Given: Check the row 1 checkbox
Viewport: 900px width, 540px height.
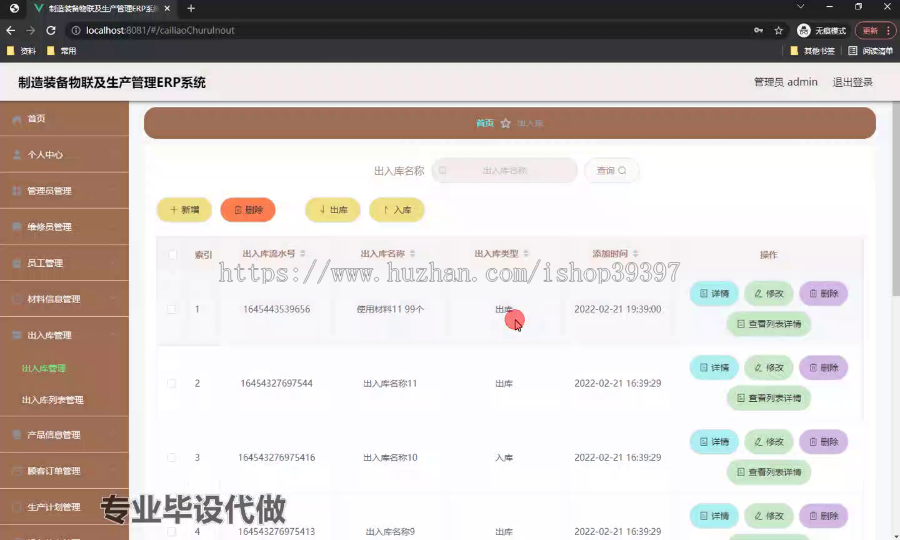Looking at the screenshot, I should (172, 309).
